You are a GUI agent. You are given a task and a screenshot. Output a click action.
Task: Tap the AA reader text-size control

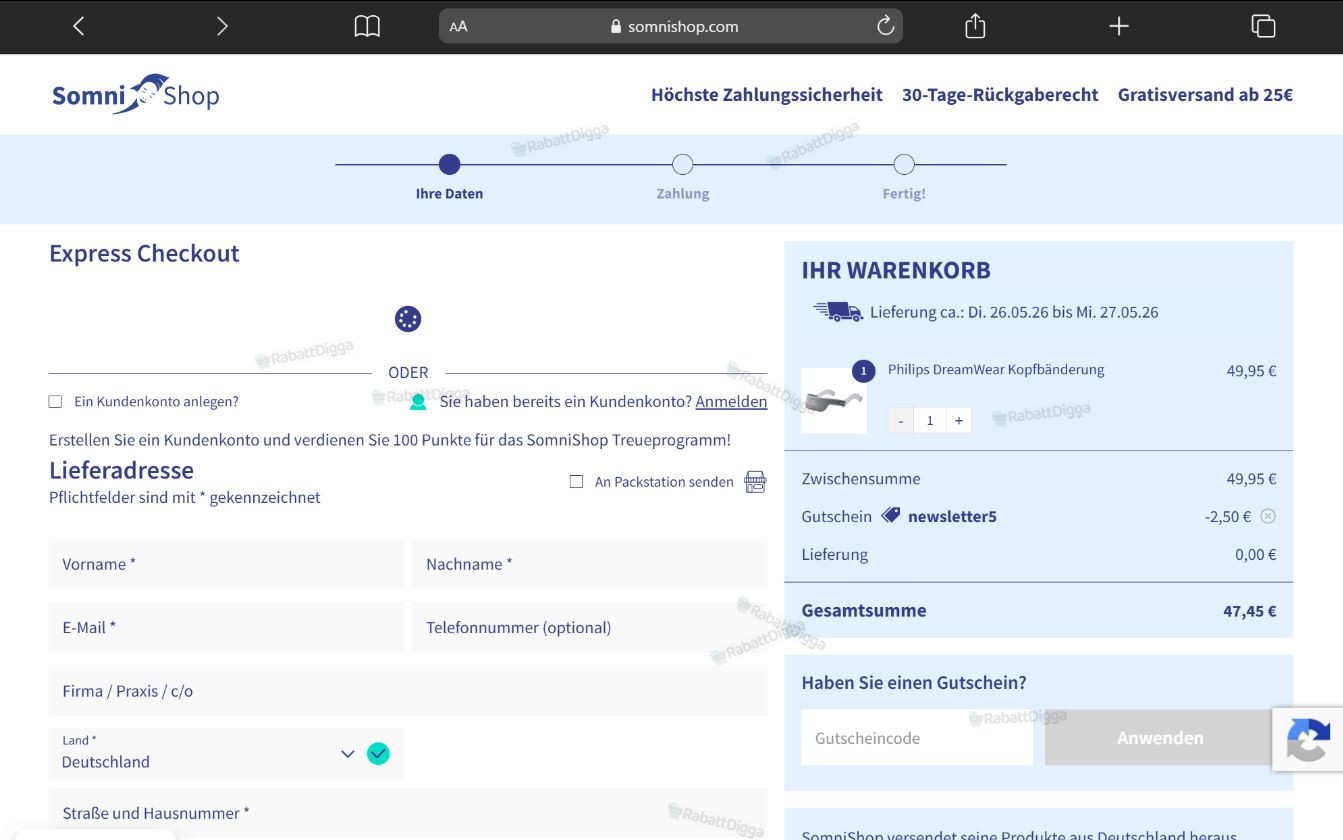click(x=458, y=27)
